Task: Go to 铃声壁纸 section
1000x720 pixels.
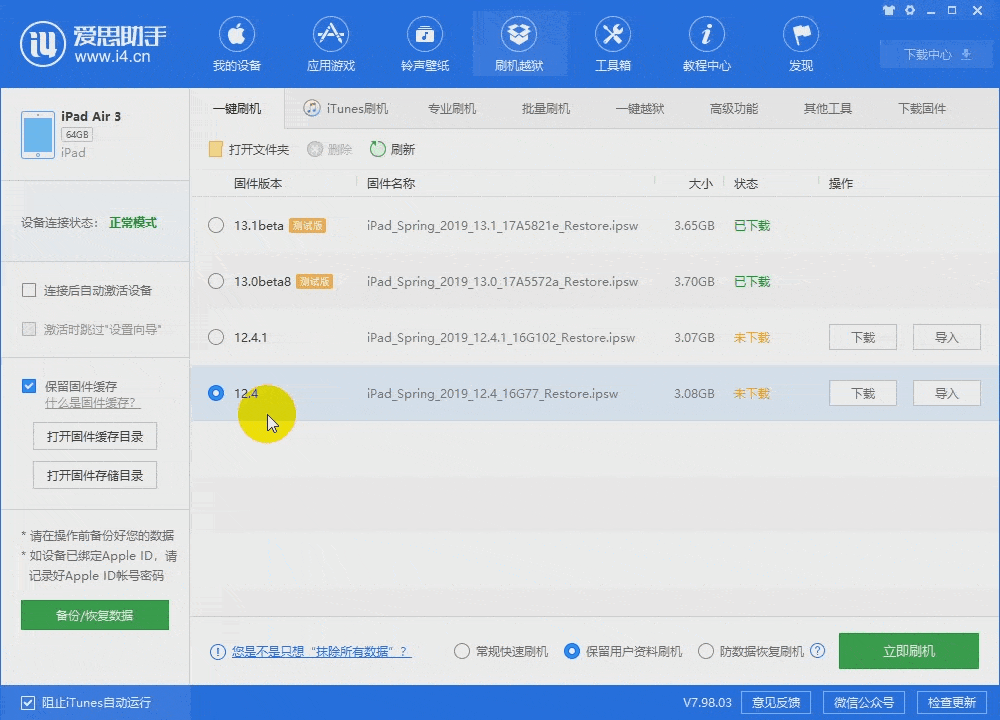Action: (x=425, y=45)
